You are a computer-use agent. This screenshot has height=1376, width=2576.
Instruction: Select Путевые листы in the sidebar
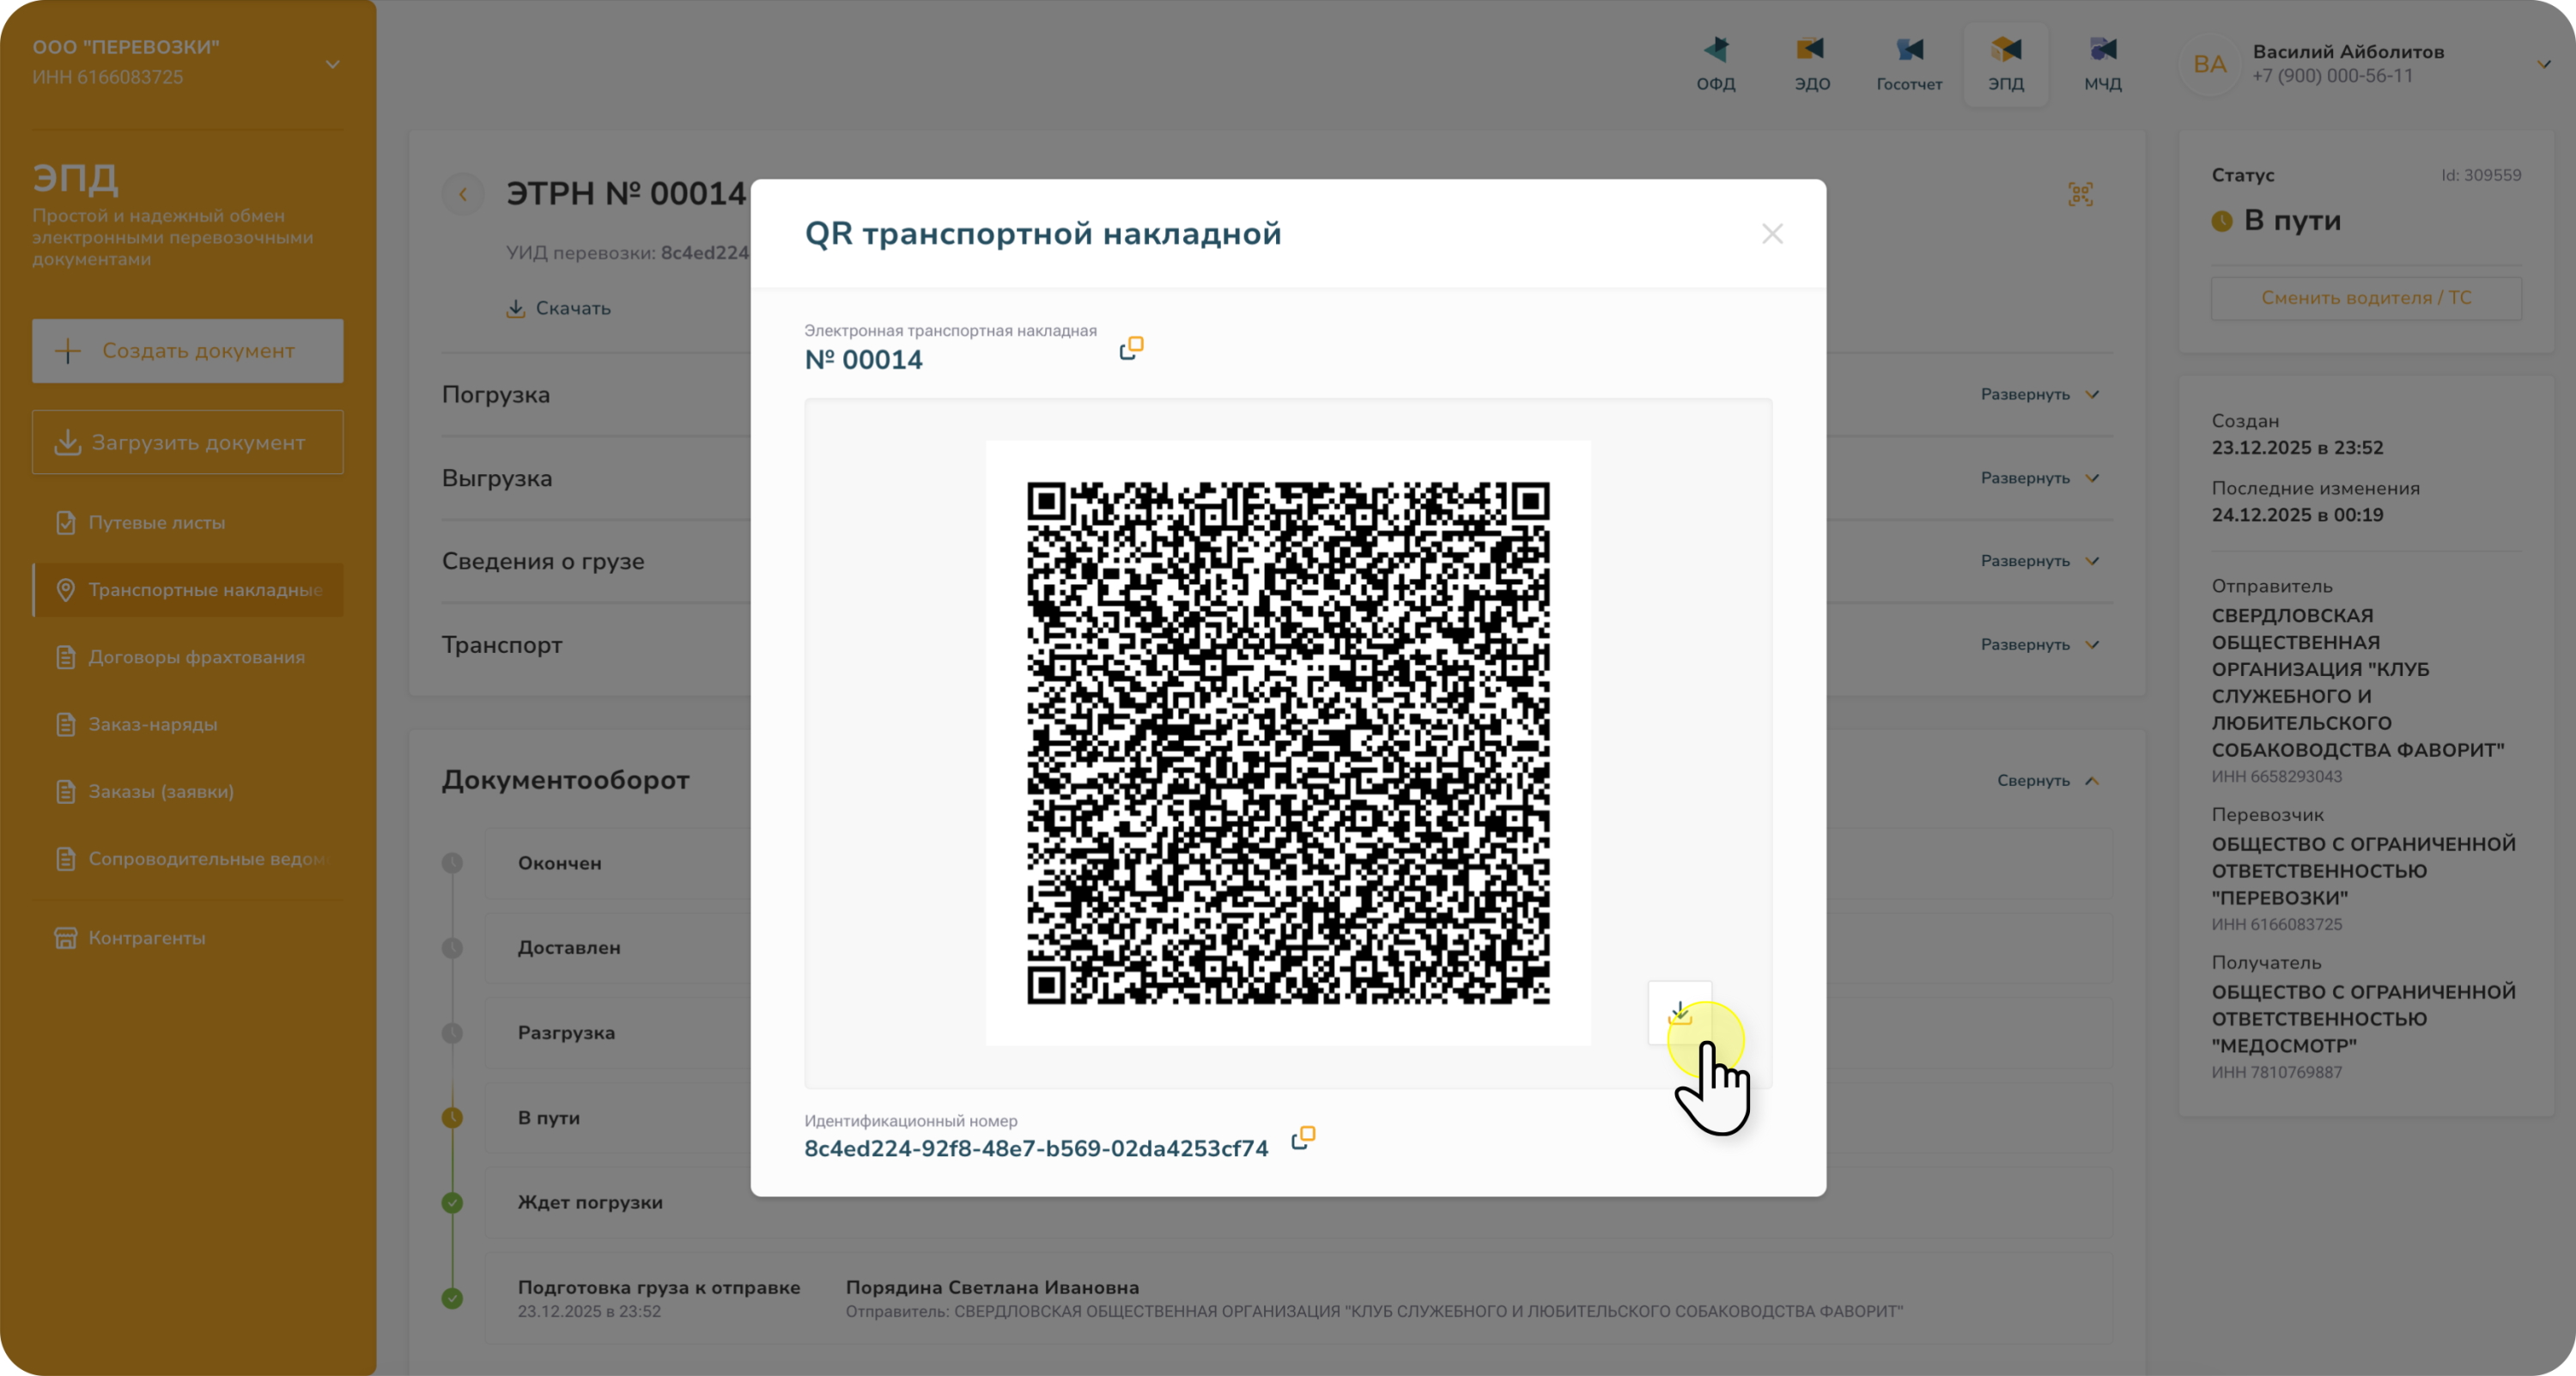click(x=156, y=522)
